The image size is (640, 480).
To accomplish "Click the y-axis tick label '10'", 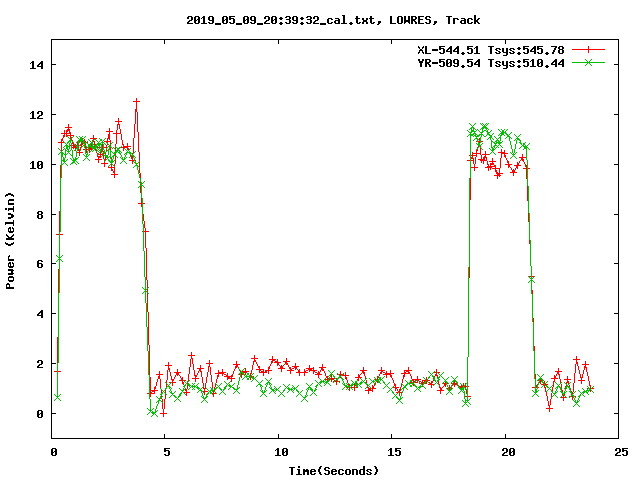I will (x=36, y=165).
